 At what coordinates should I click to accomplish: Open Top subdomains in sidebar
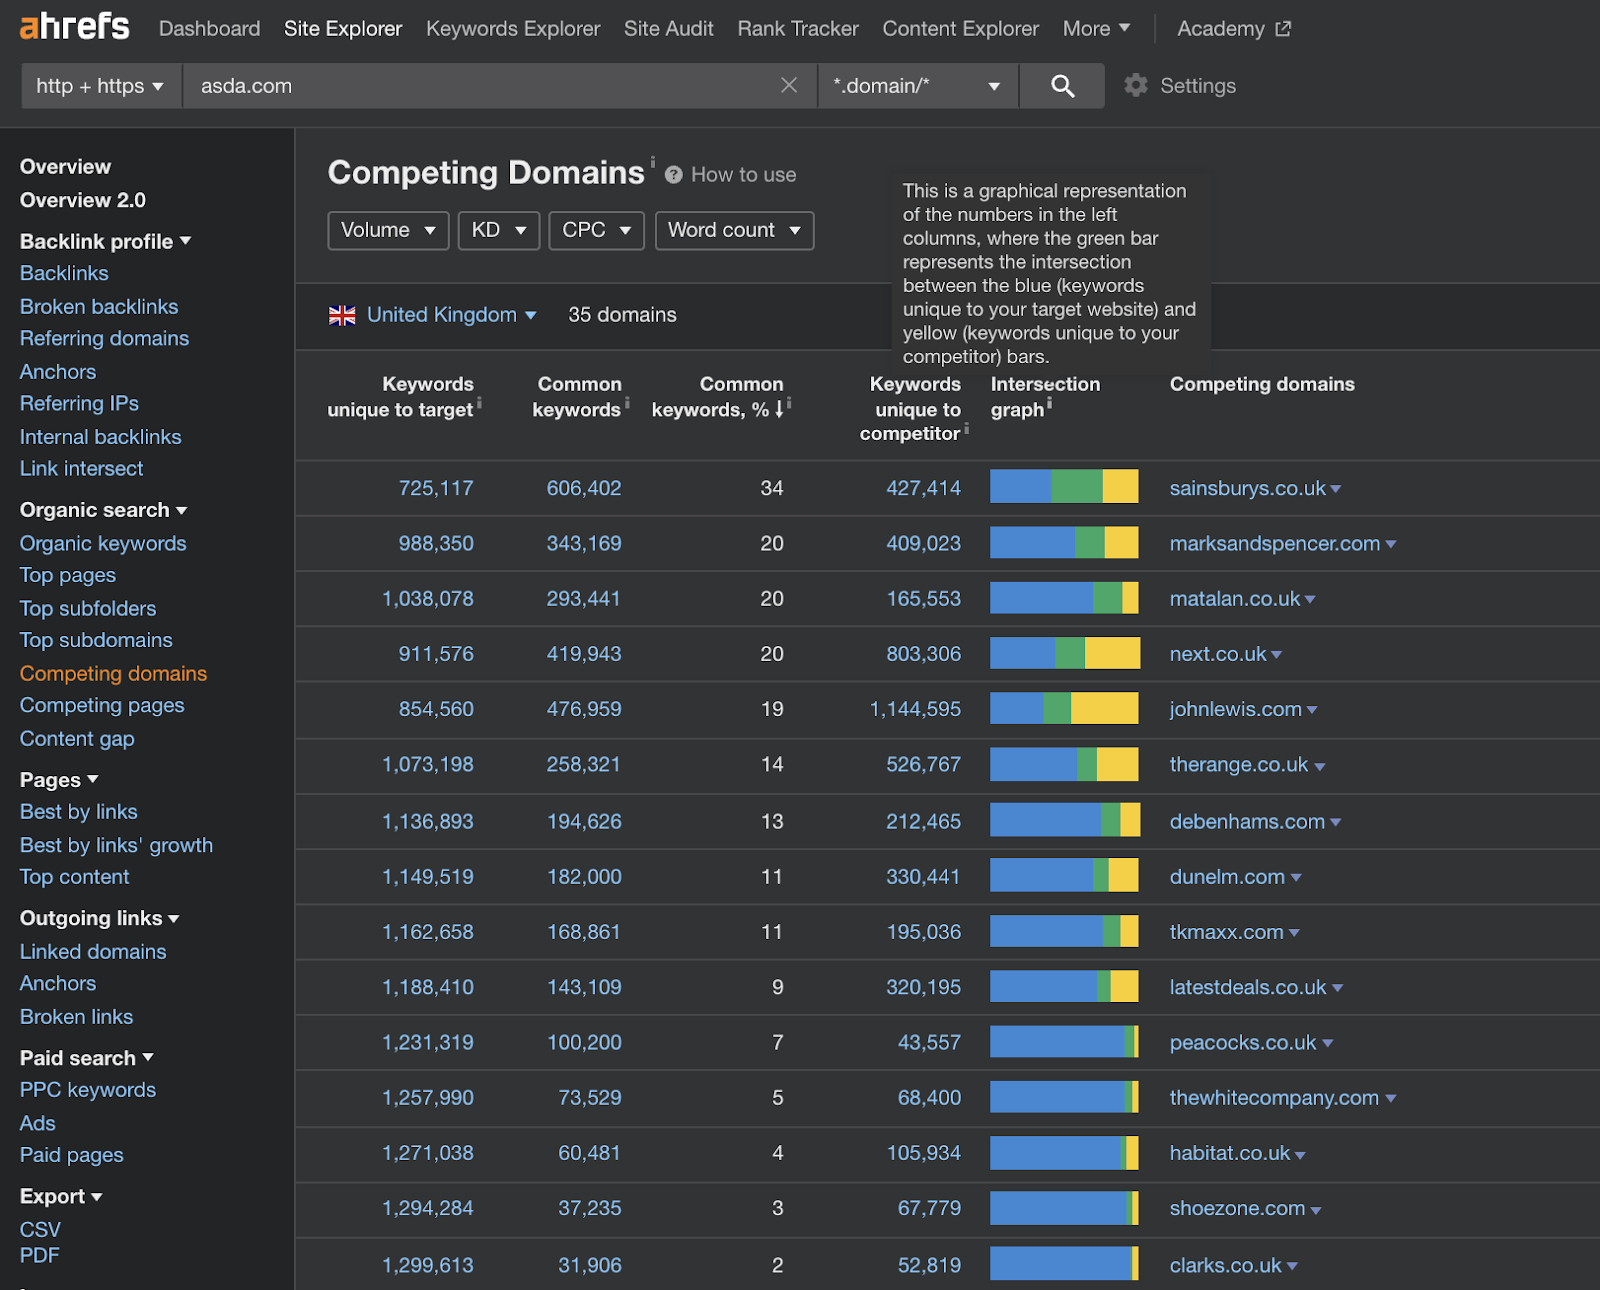(x=96, y=641)
